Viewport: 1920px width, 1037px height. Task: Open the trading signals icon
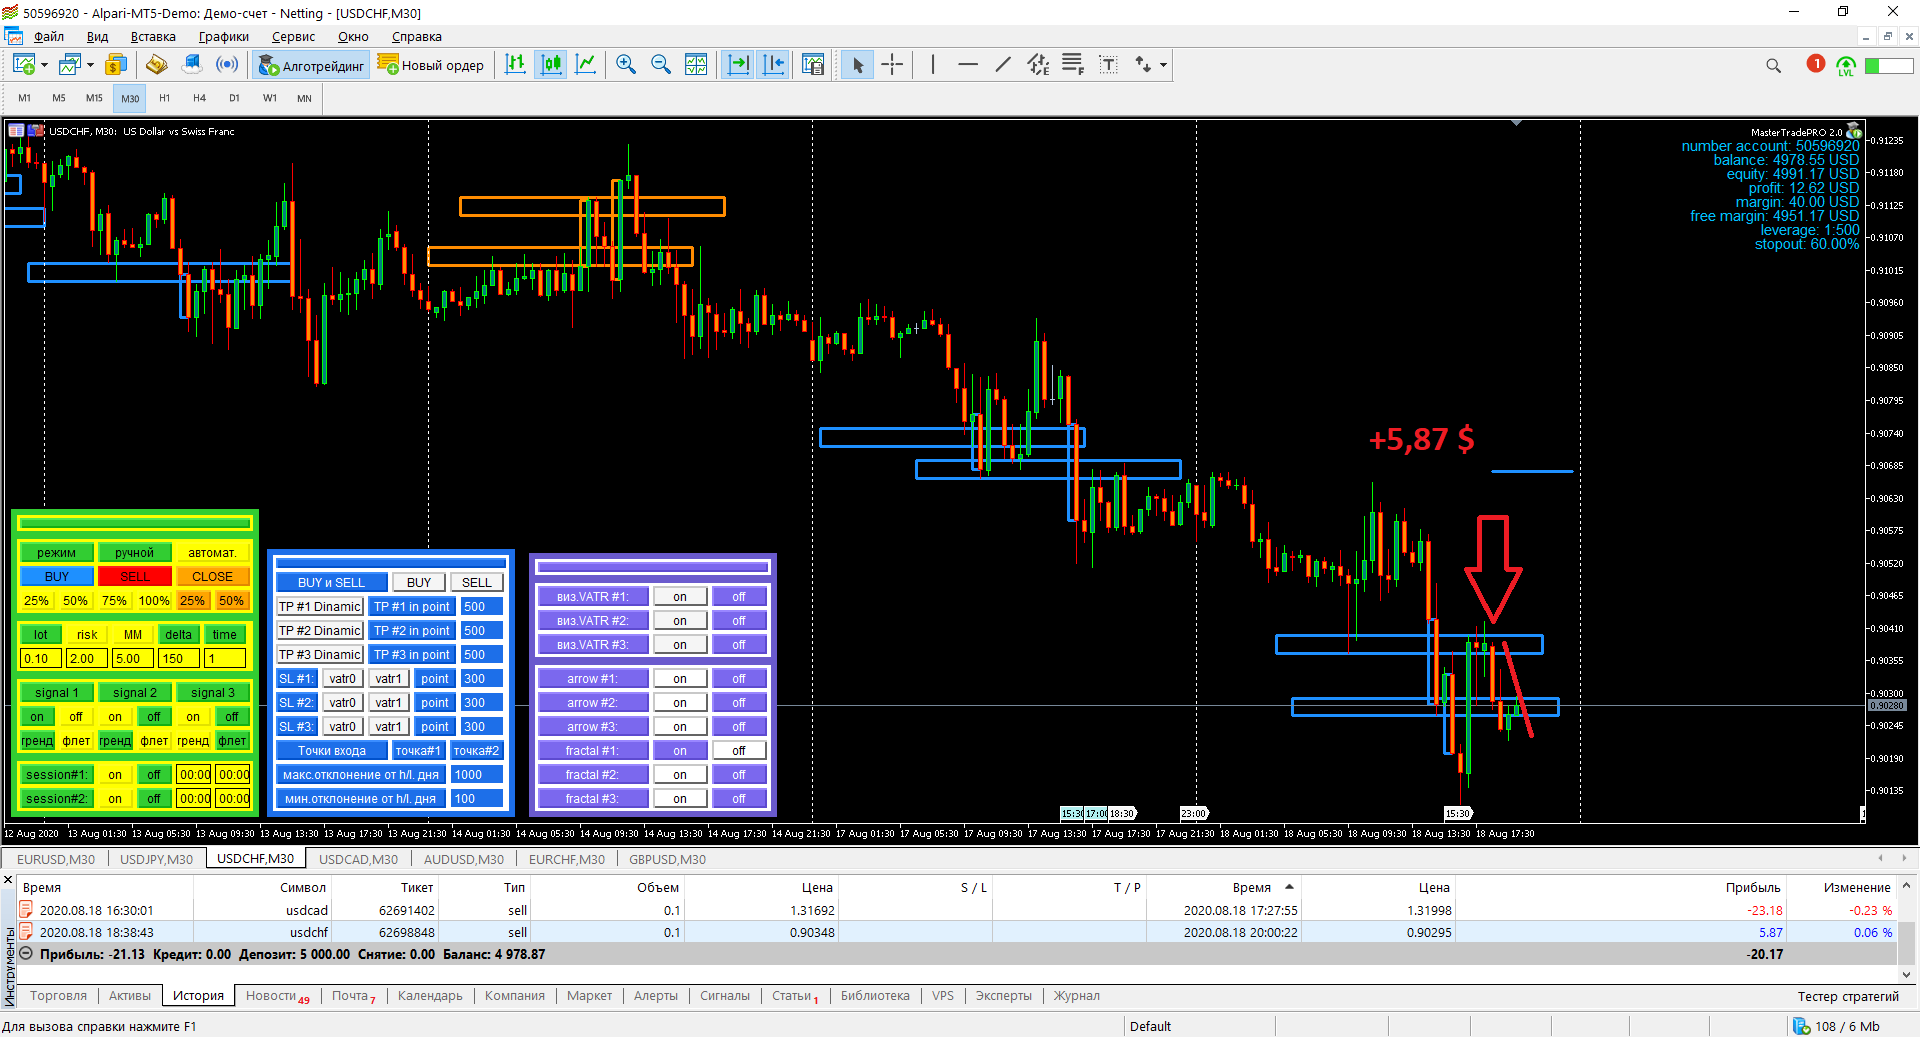click(x=228, y=65)
